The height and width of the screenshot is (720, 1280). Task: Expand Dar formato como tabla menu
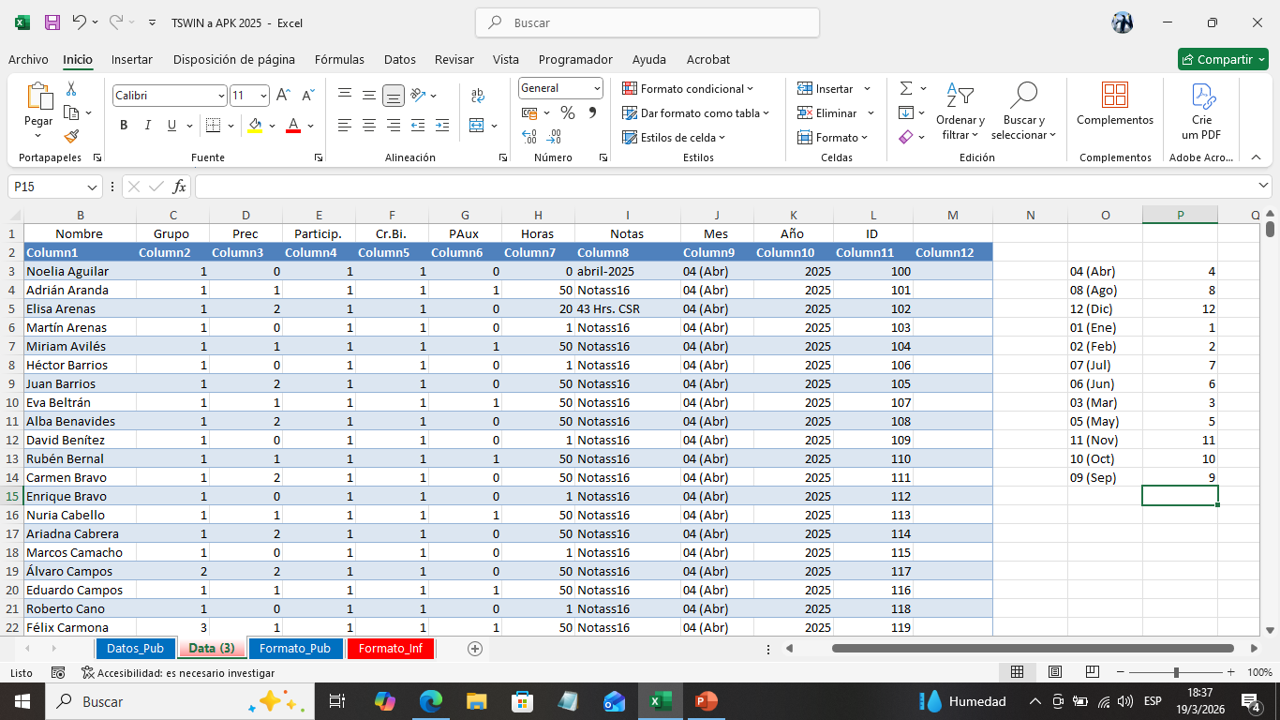coord(696,113)
